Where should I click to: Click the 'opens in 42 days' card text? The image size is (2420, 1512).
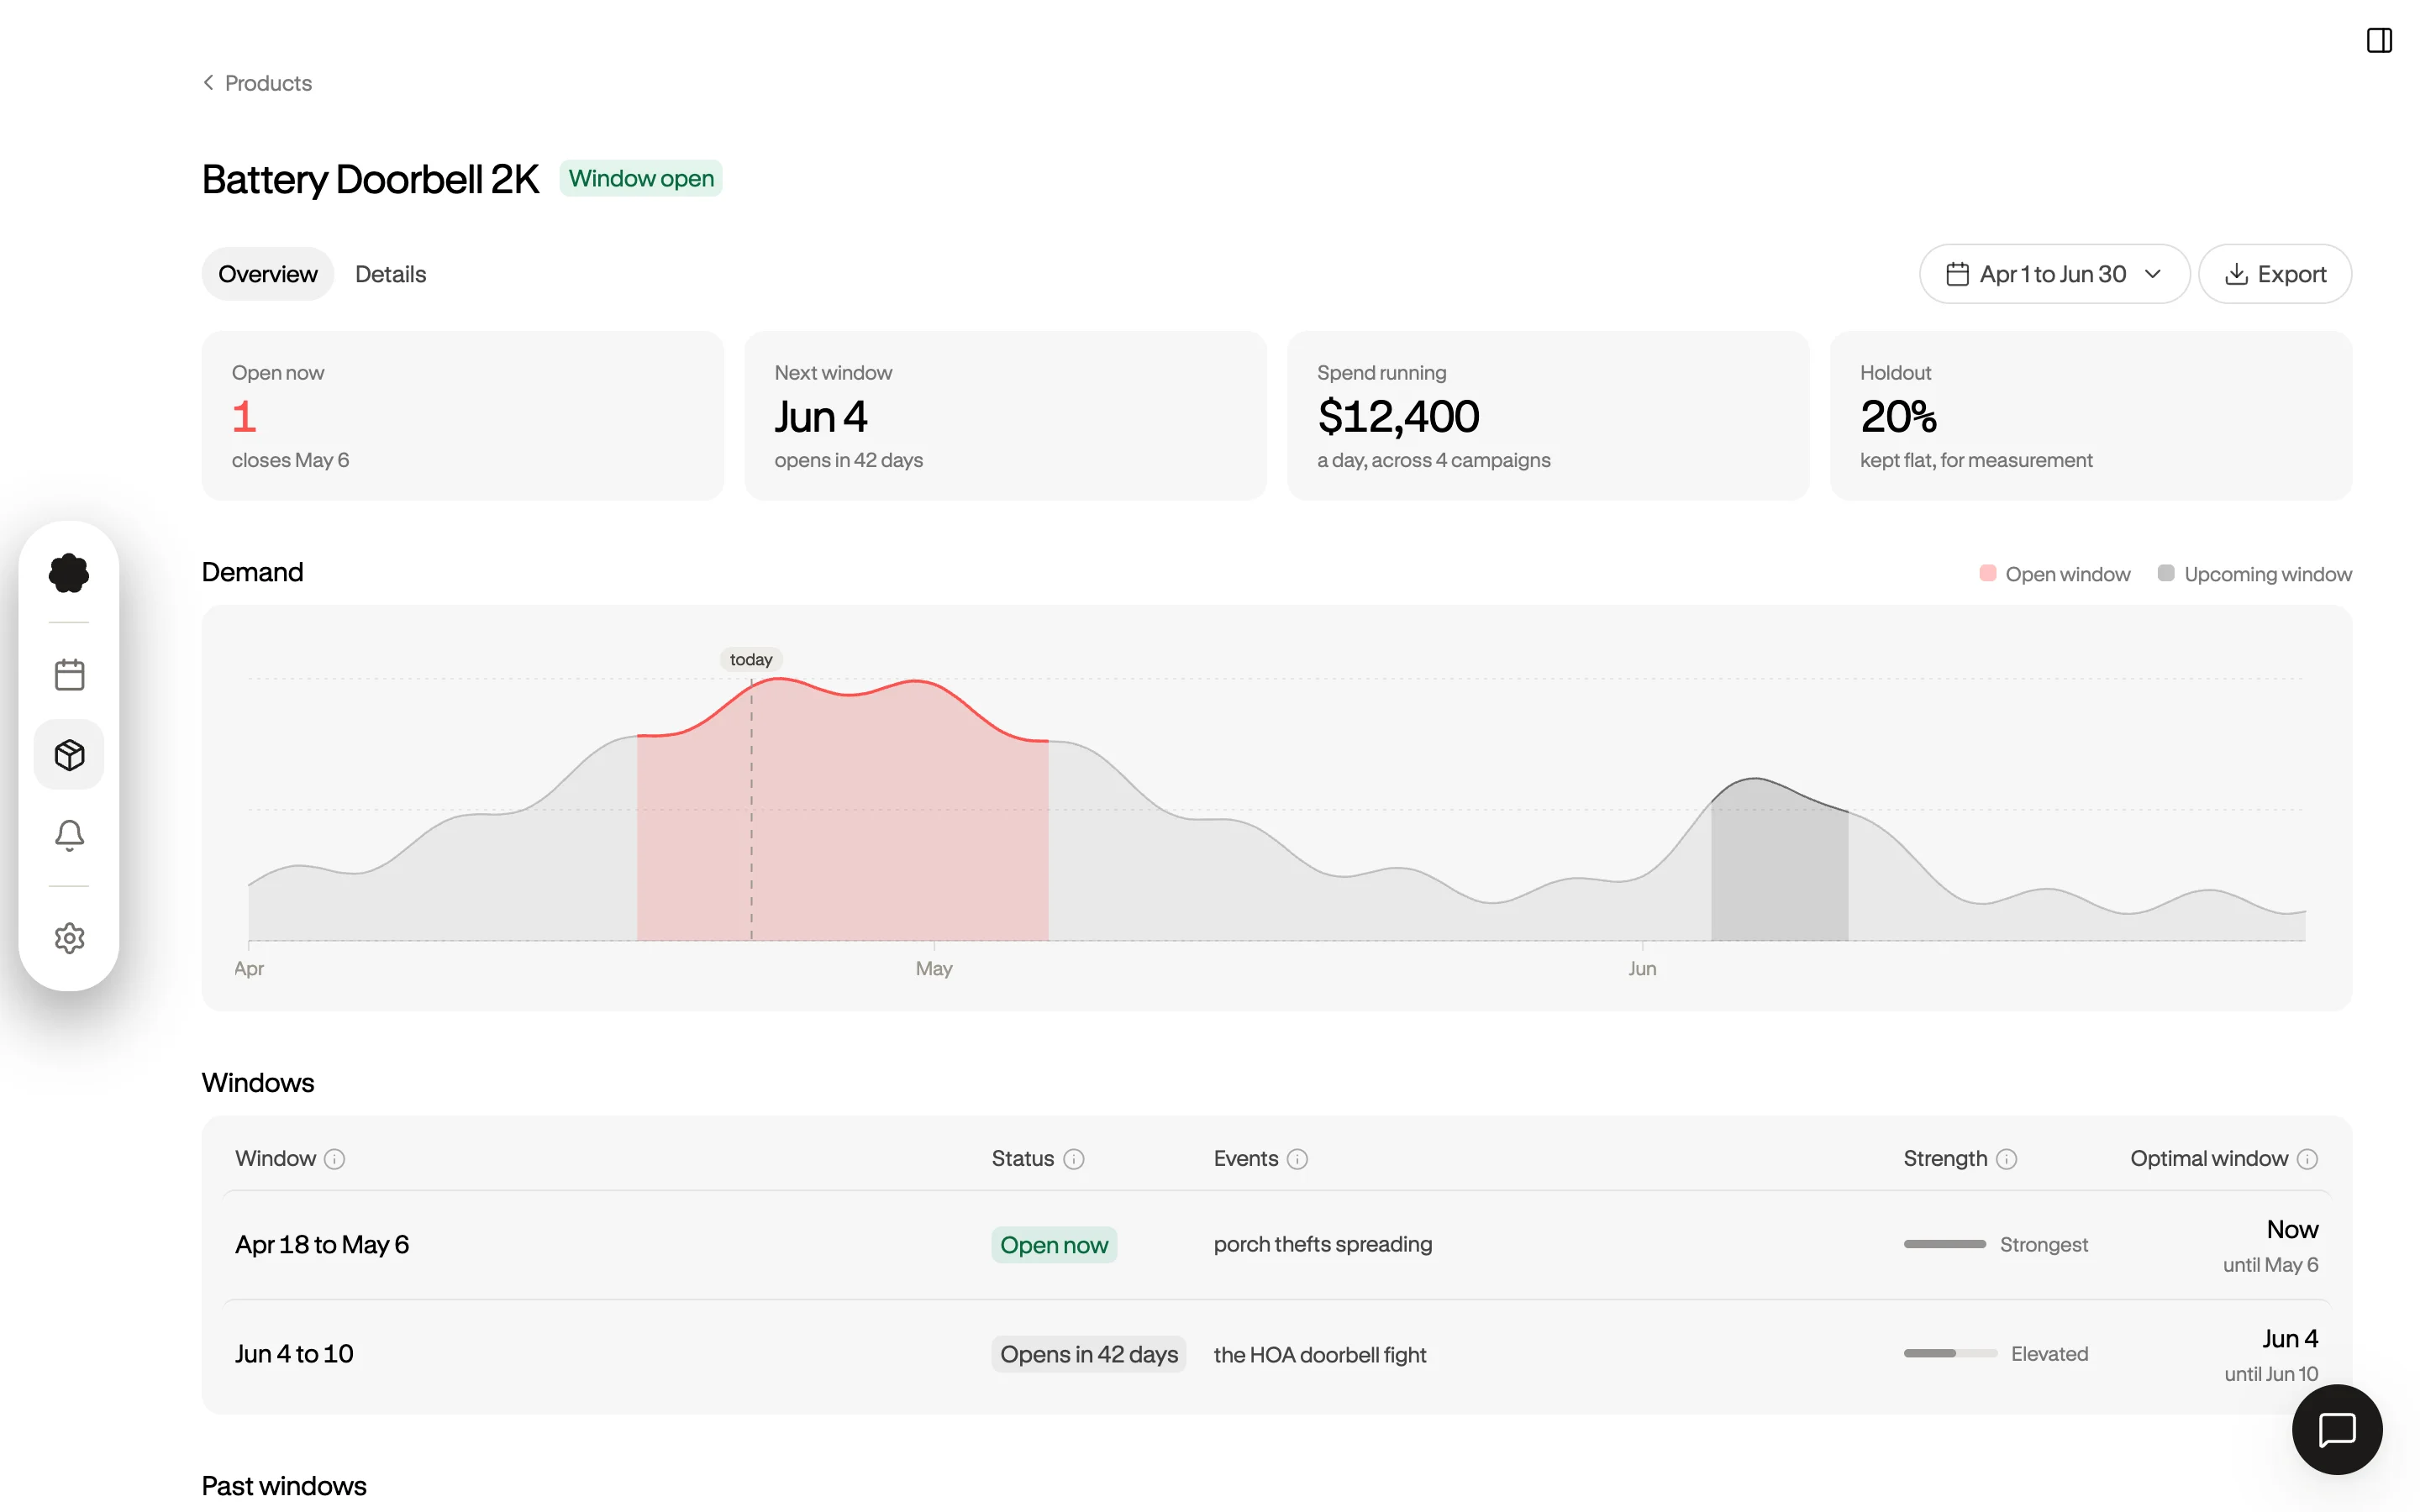tap(848, 460)
